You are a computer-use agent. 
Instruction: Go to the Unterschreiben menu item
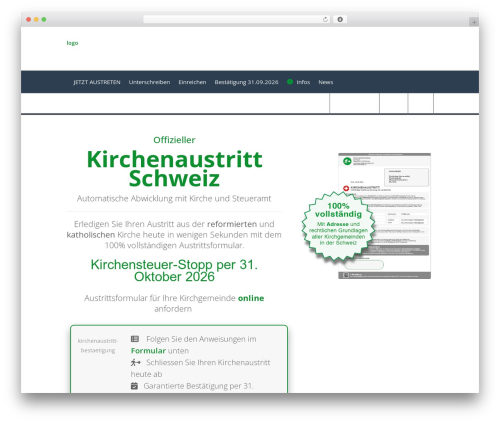[x=149, y=82]
